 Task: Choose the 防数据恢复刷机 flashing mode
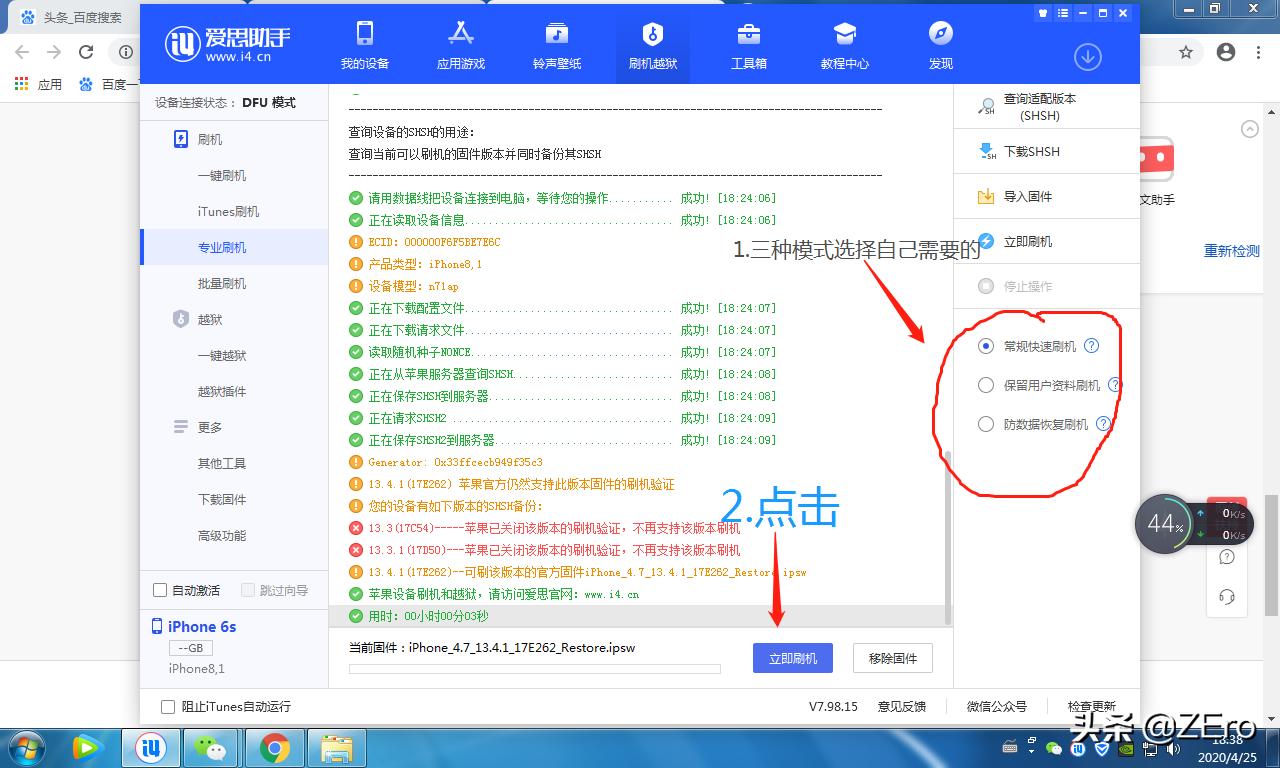coord(984,423)
